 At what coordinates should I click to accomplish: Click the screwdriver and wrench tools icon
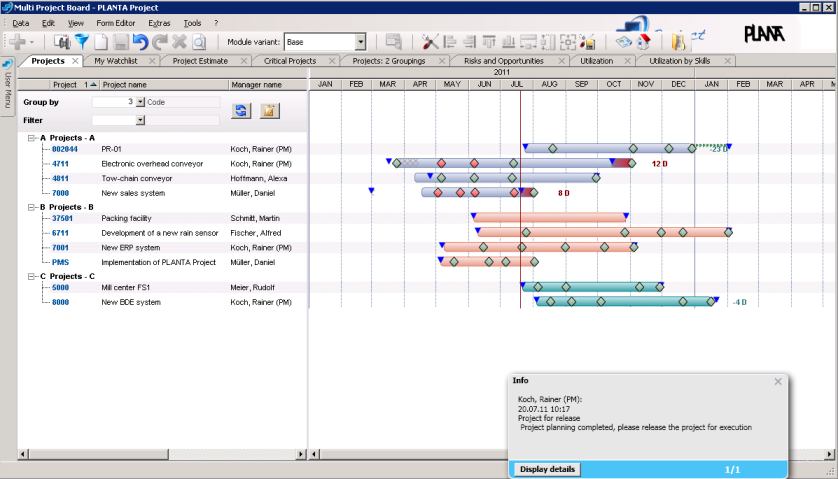tap(430, 42)
